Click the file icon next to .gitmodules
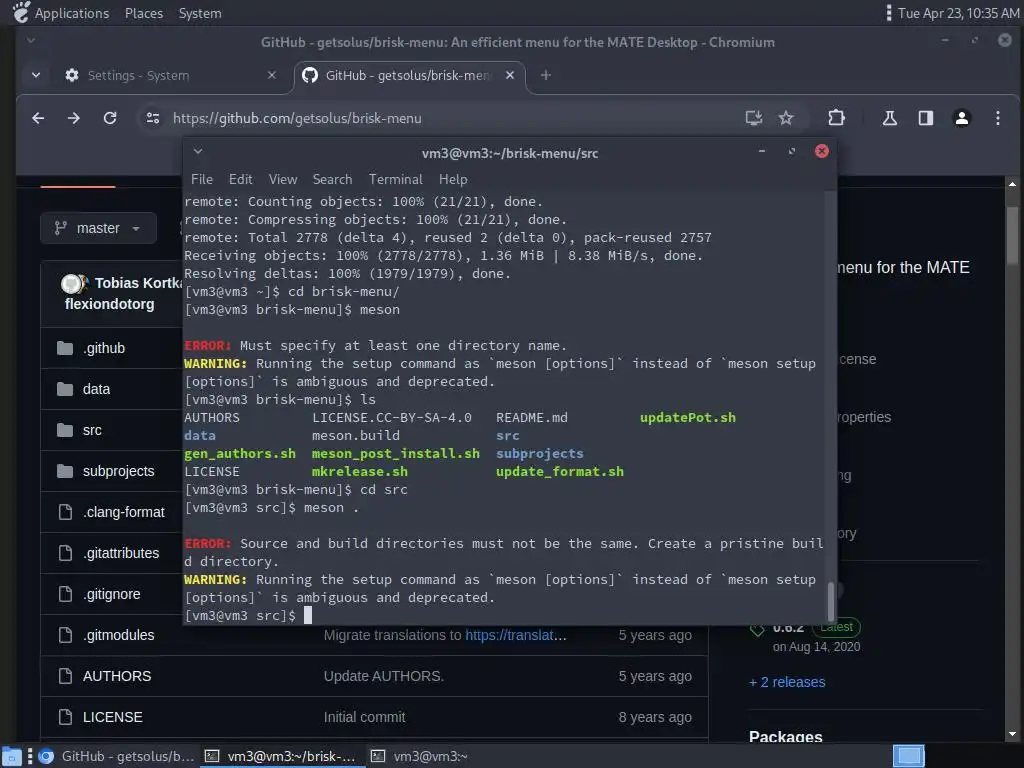Screen dimensions: 1024x768 pyautogui.click(x=65, y=635)
